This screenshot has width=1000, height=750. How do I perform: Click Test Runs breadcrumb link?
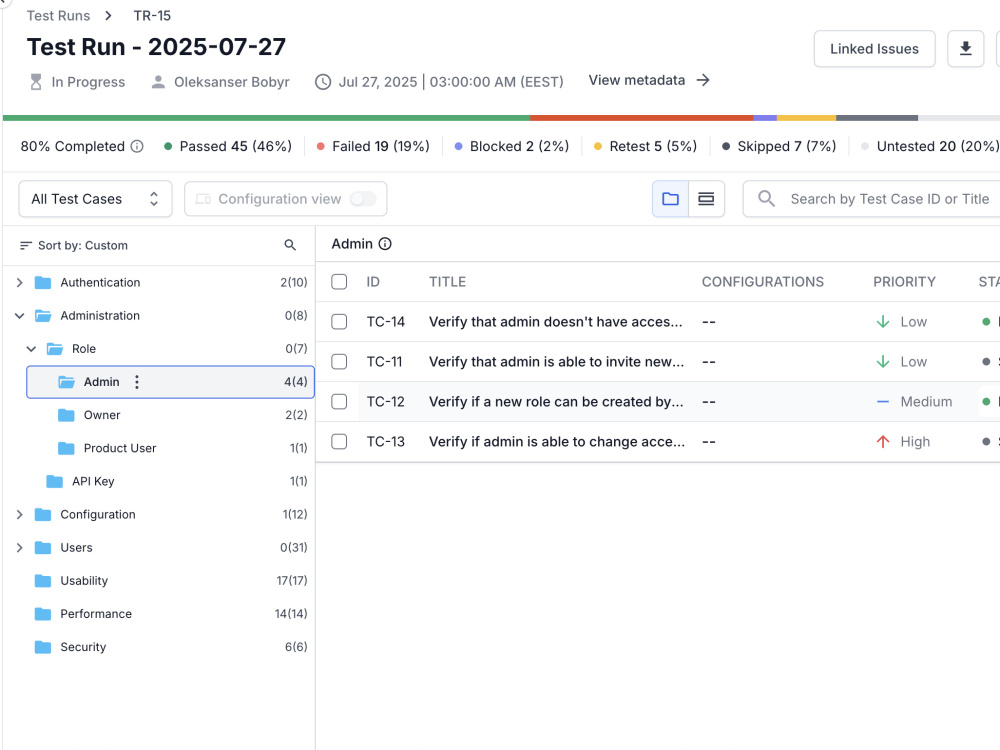click(58, 15)
